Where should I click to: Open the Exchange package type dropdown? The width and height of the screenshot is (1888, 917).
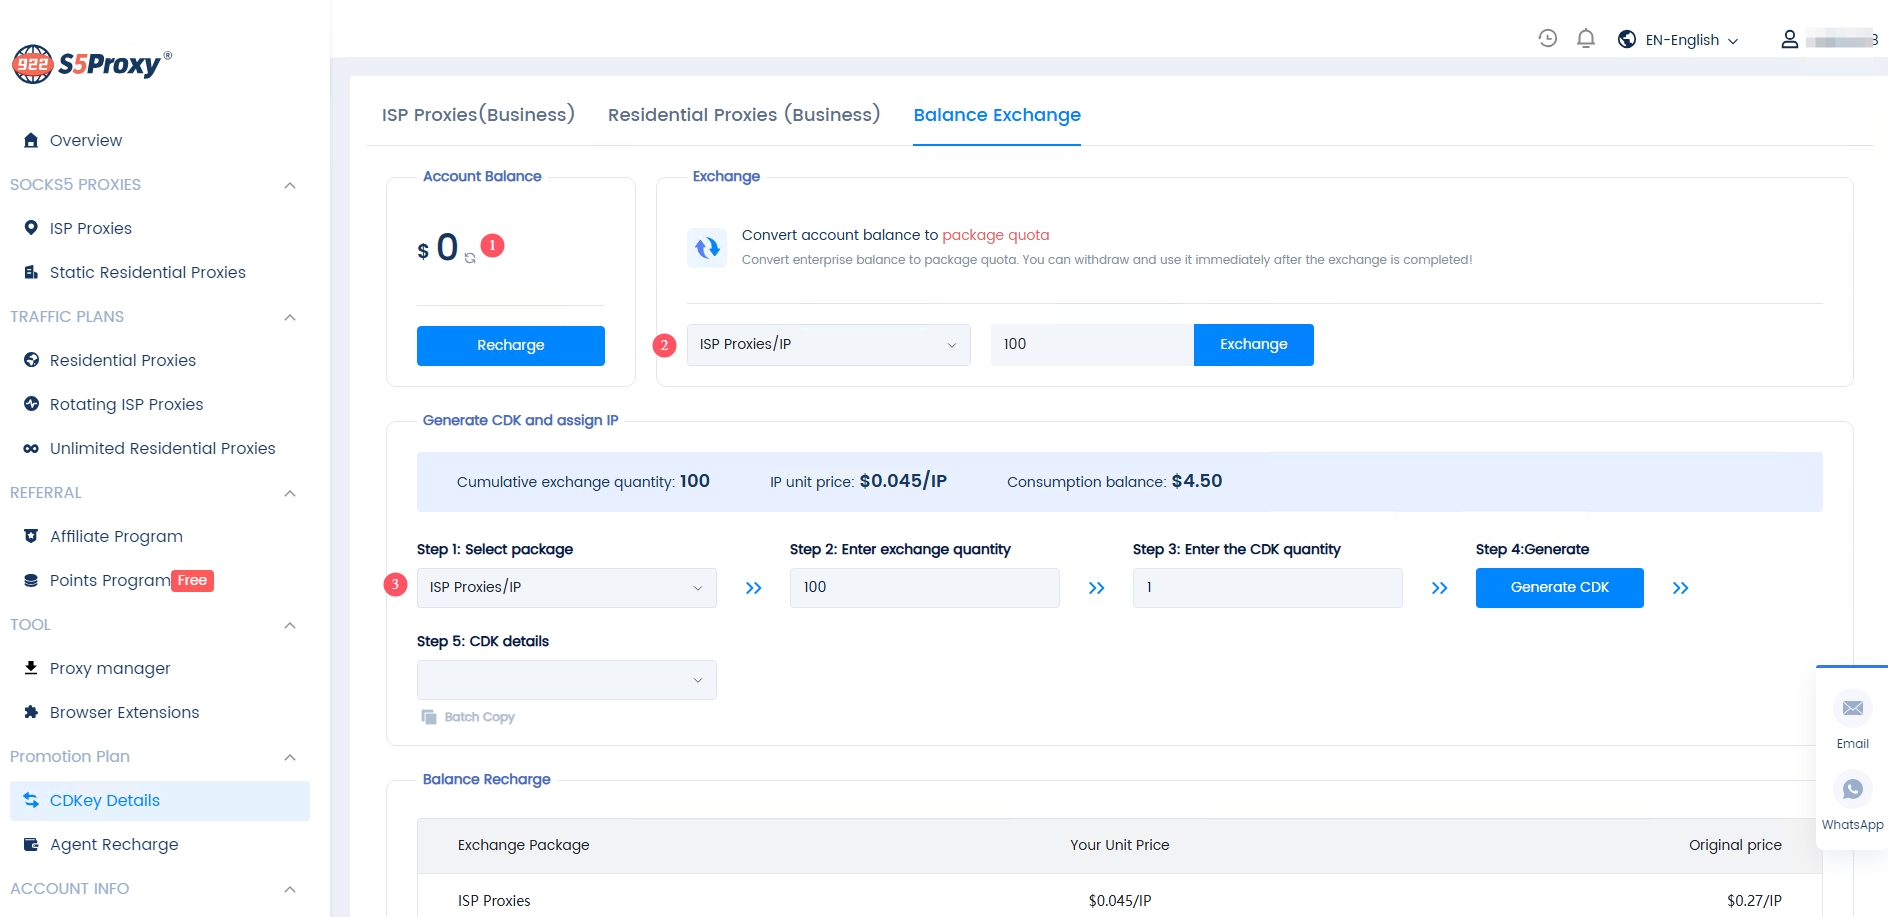(828, 345)
